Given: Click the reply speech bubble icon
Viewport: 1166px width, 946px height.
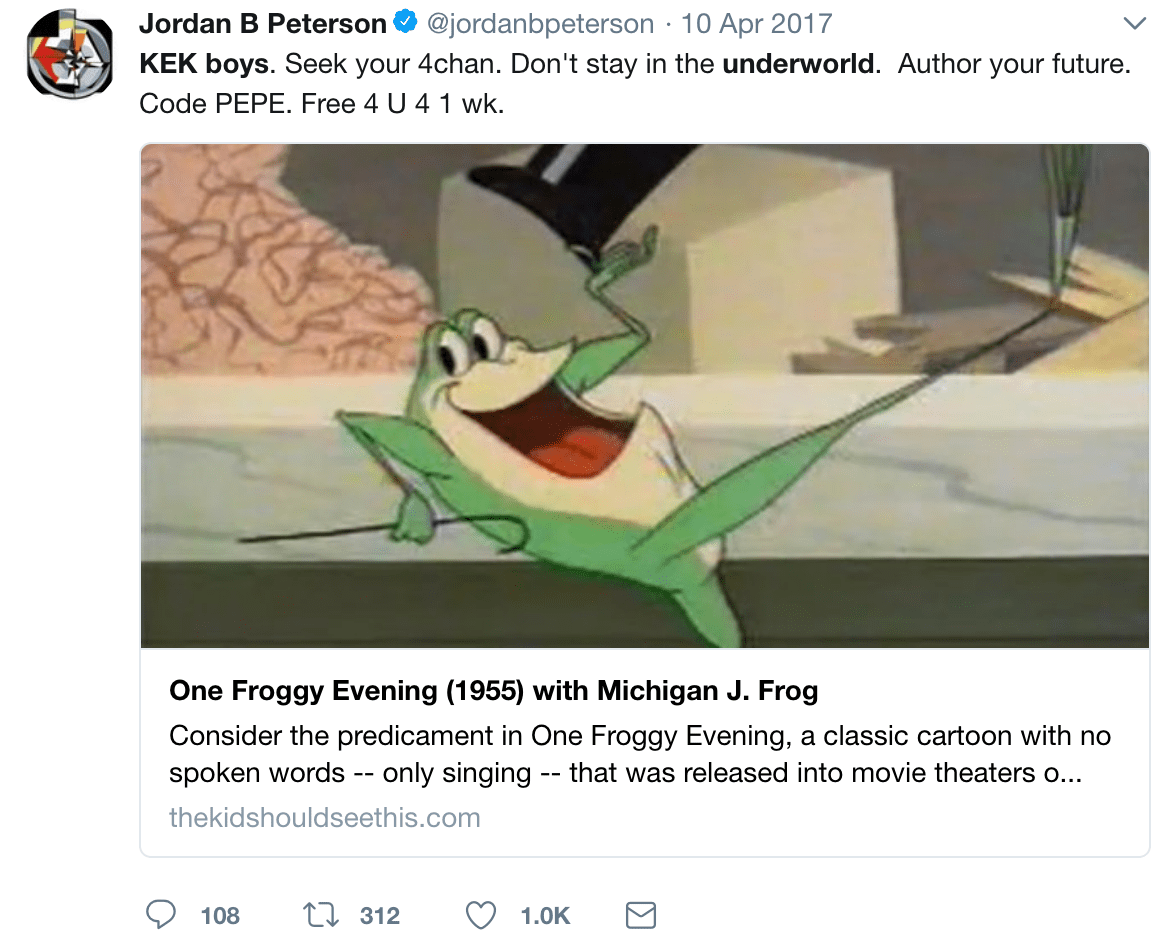Looking at the screenshot, I should click(x=161, y=914).
